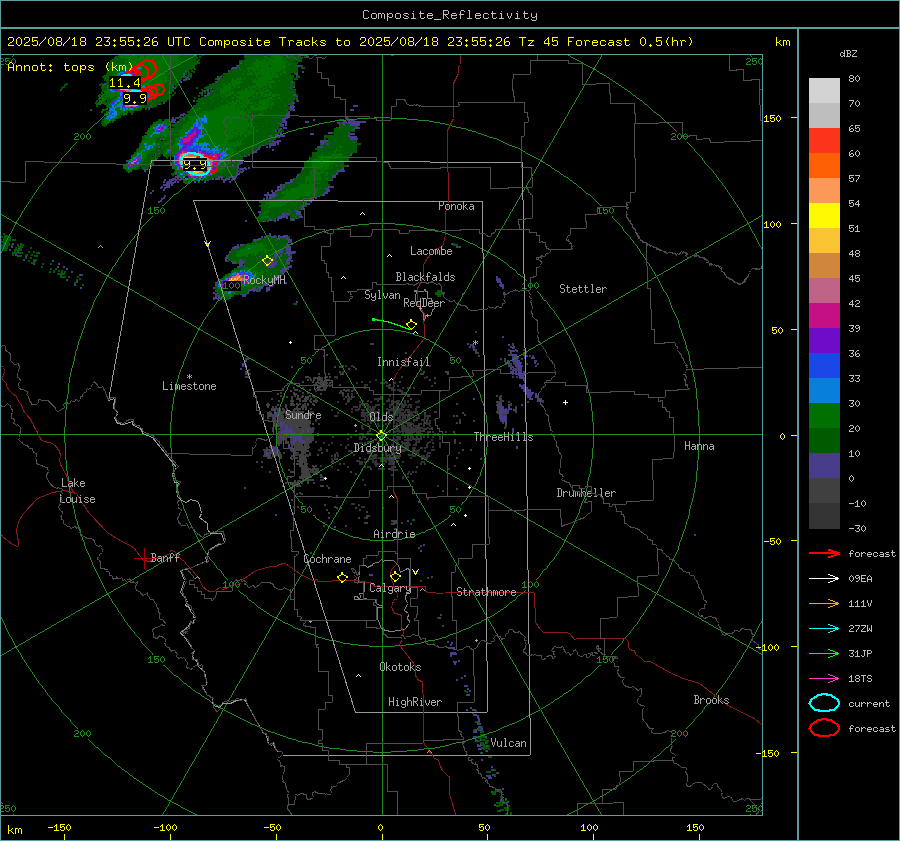Click the ThreeHills label
Viewport: 900px width, 841px height.
pos(503,437)
